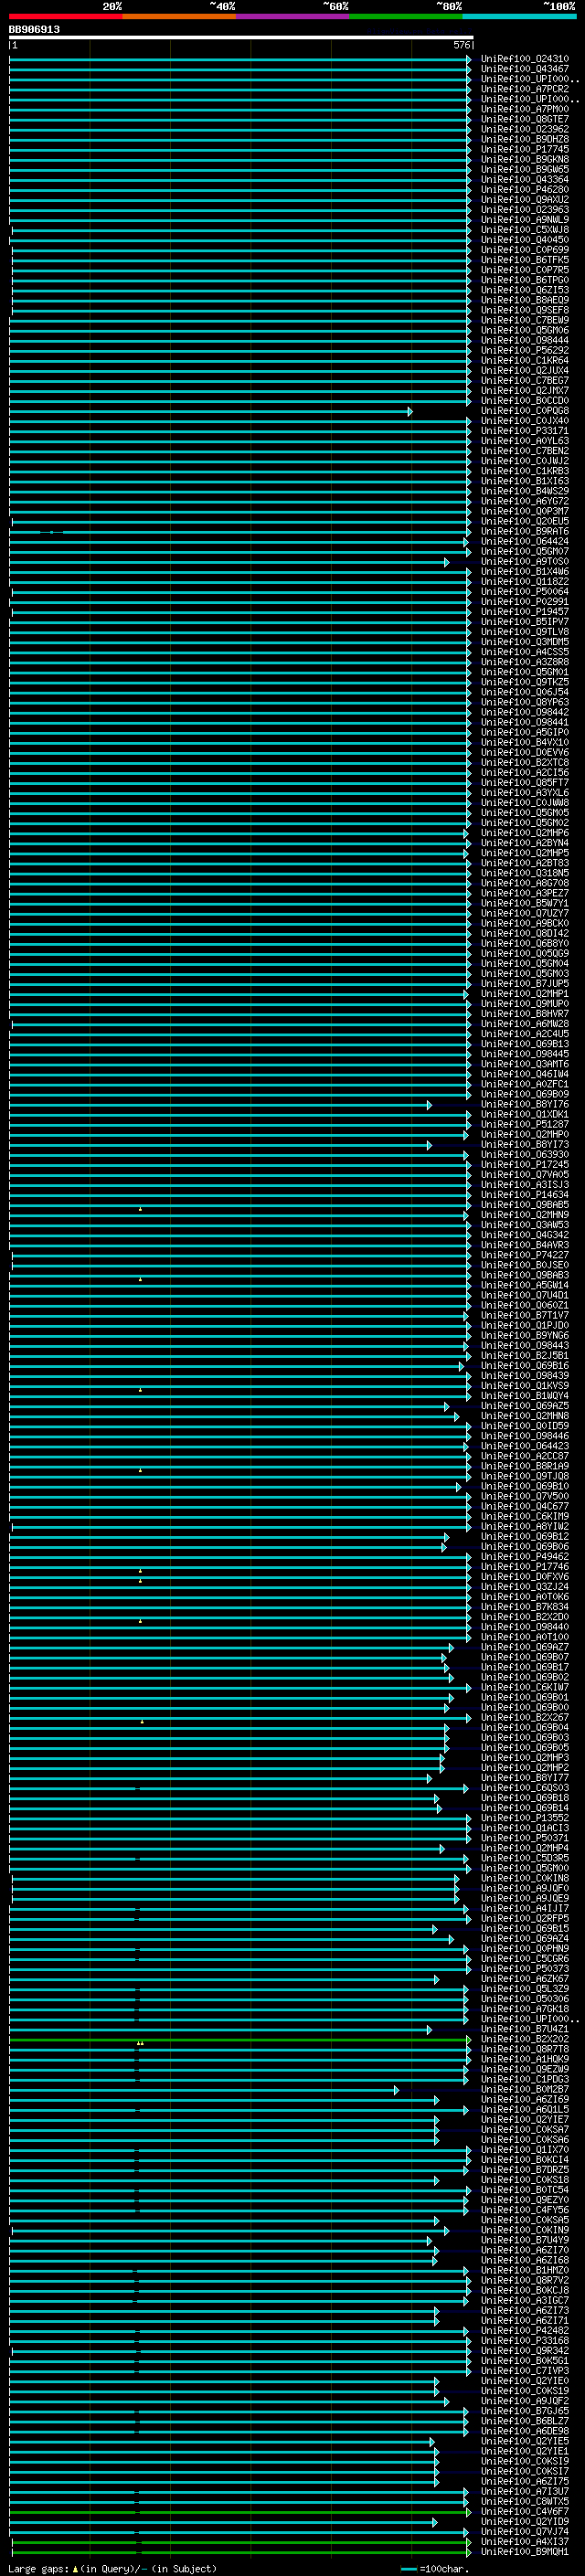The image size is (585, 2576).
Task: Select hit label UniRef100_B7DRZ5
Action: pos(525,2169)
